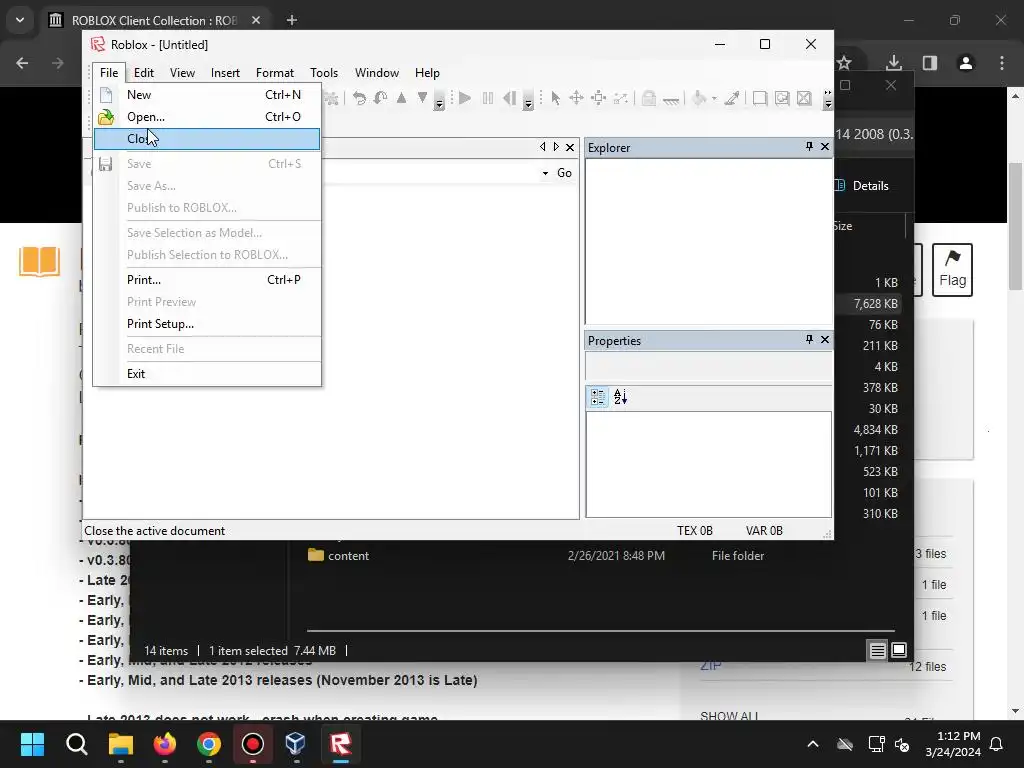Click the Lock tool icon

[648, 99]
